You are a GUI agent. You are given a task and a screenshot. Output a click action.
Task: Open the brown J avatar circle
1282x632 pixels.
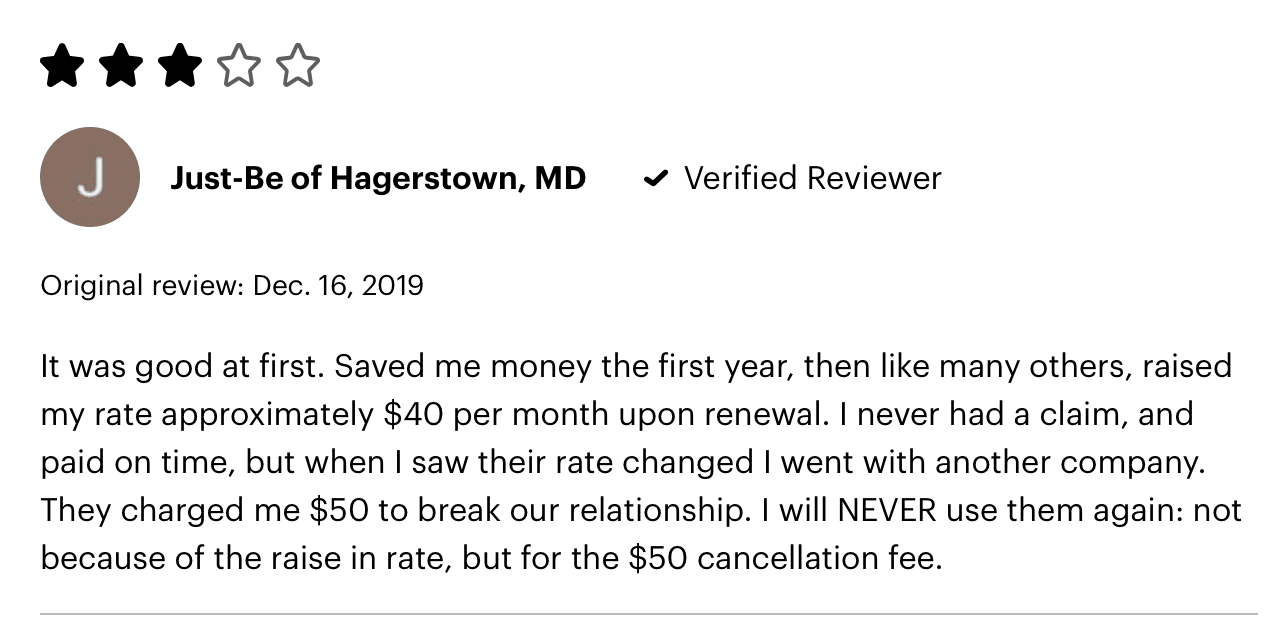click(x=90, y=177)
